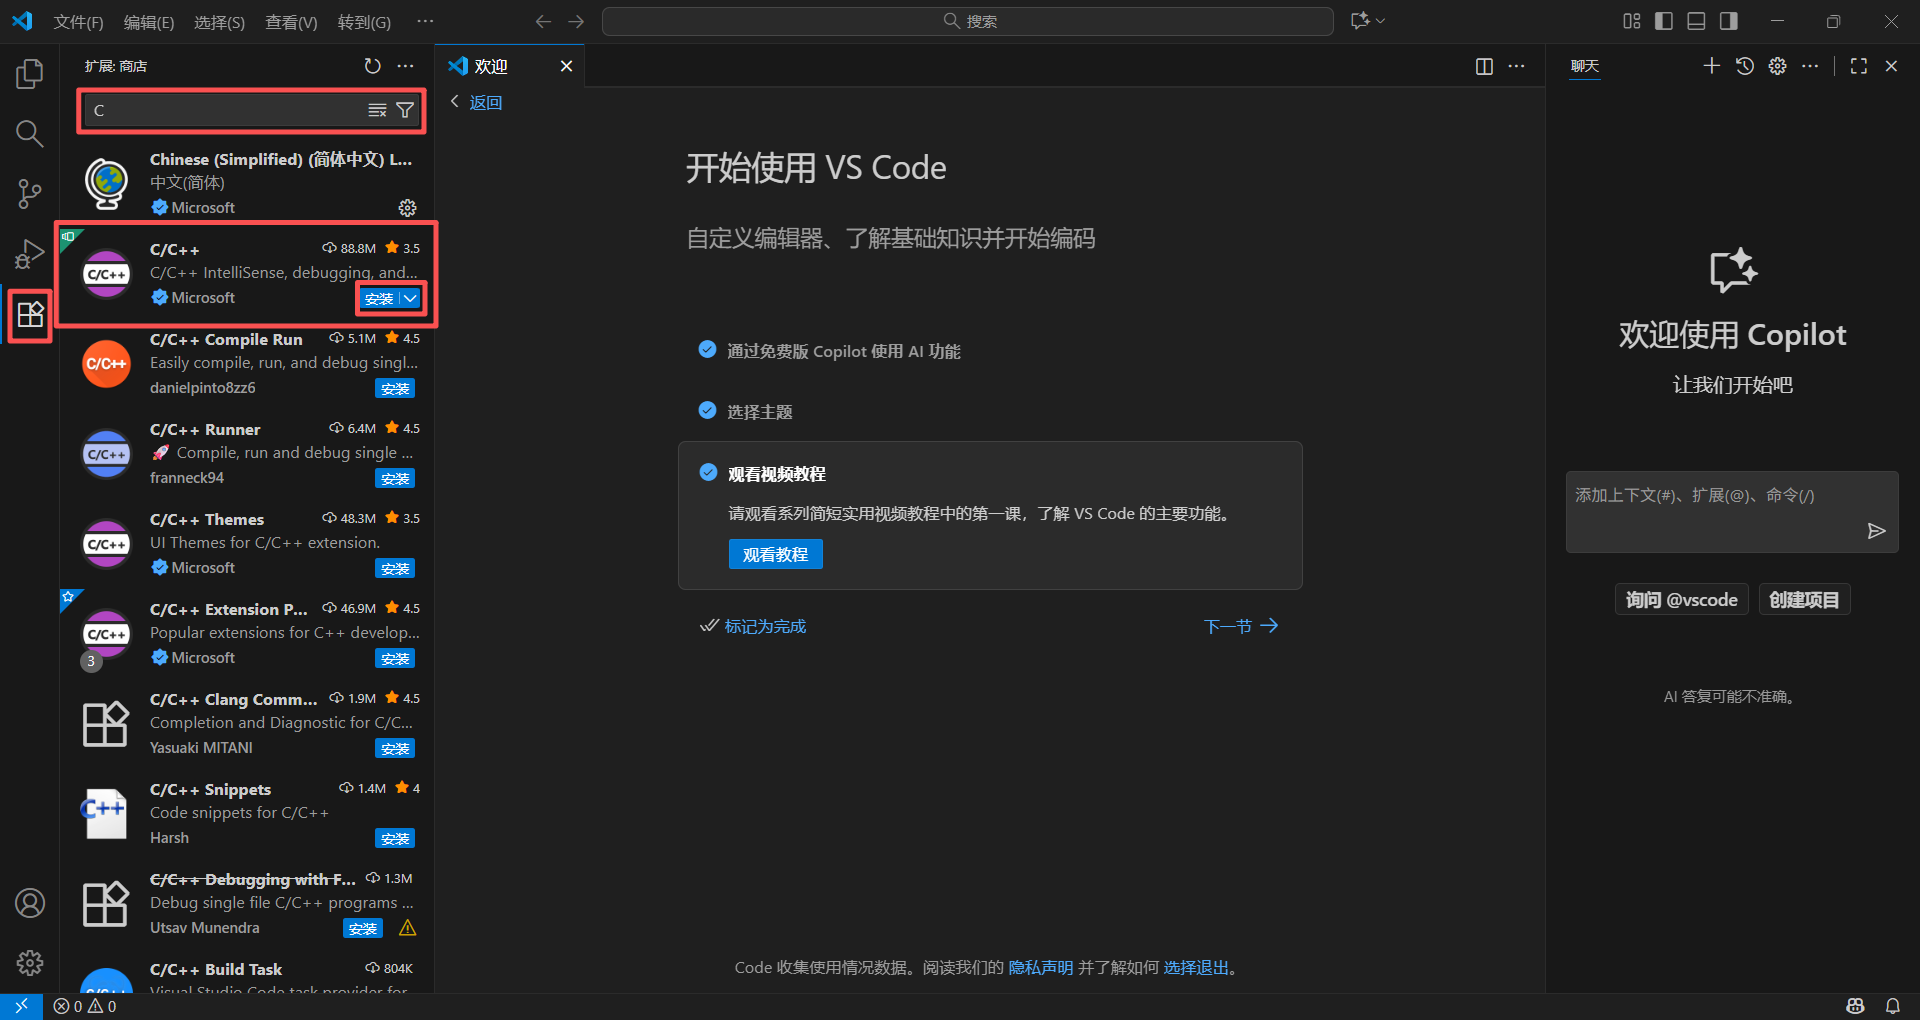
Task: Open Copilot status icon in status bar
Action: pyautogui.click(x=1856, y=1006)
